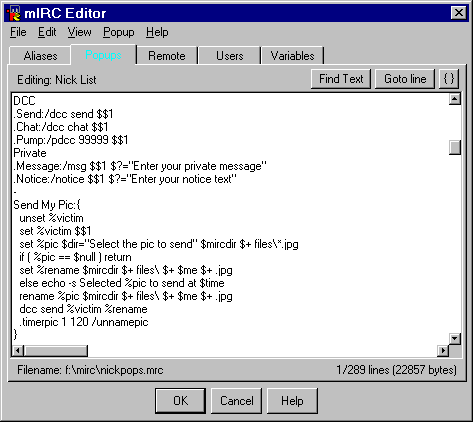This screenshot has height=422, width=473.
Task: Click the '.Notice:/notice $$1' line
Action: [x=125, y=179]
